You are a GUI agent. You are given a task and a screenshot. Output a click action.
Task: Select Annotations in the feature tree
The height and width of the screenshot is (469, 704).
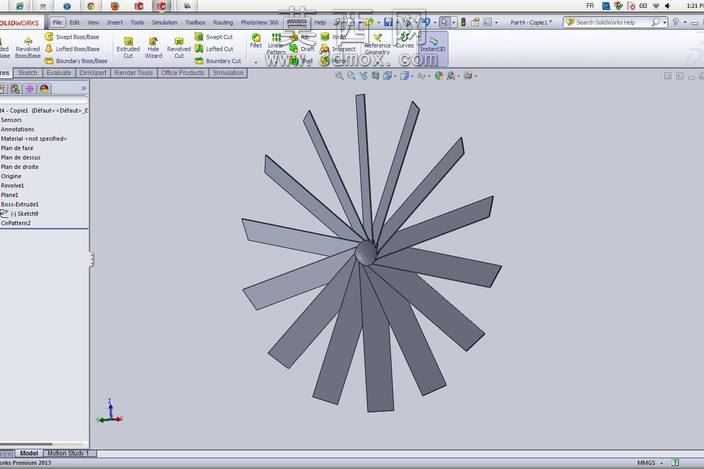[x=17, y=129]
